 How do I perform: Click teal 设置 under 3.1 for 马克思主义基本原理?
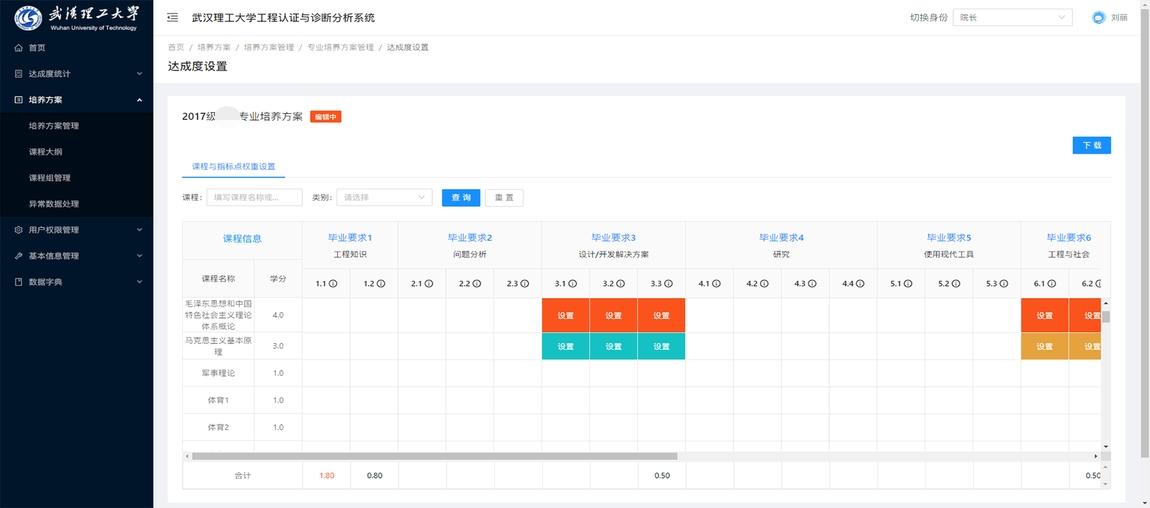(565, 346)
